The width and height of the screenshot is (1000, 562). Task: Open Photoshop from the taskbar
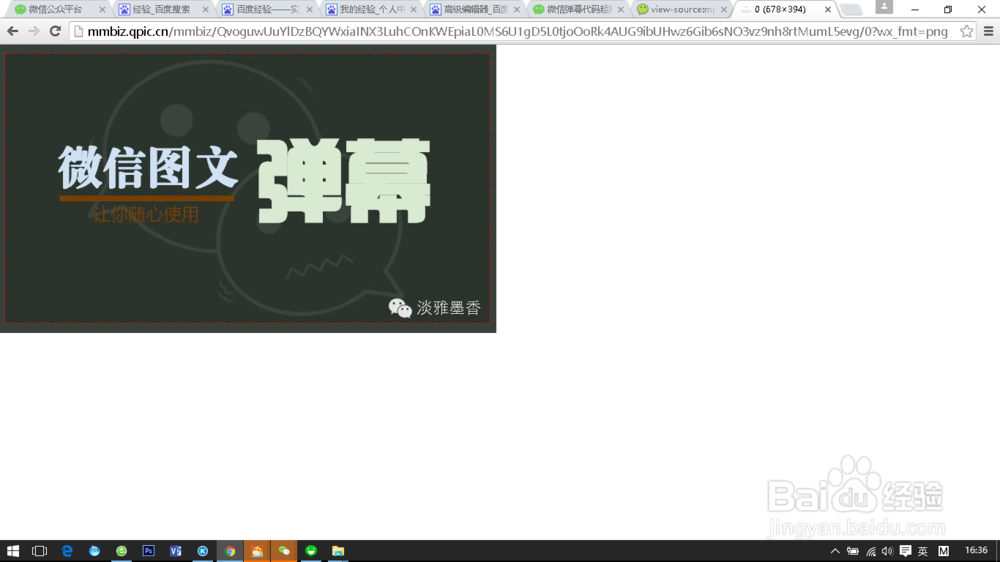point(149,551)
